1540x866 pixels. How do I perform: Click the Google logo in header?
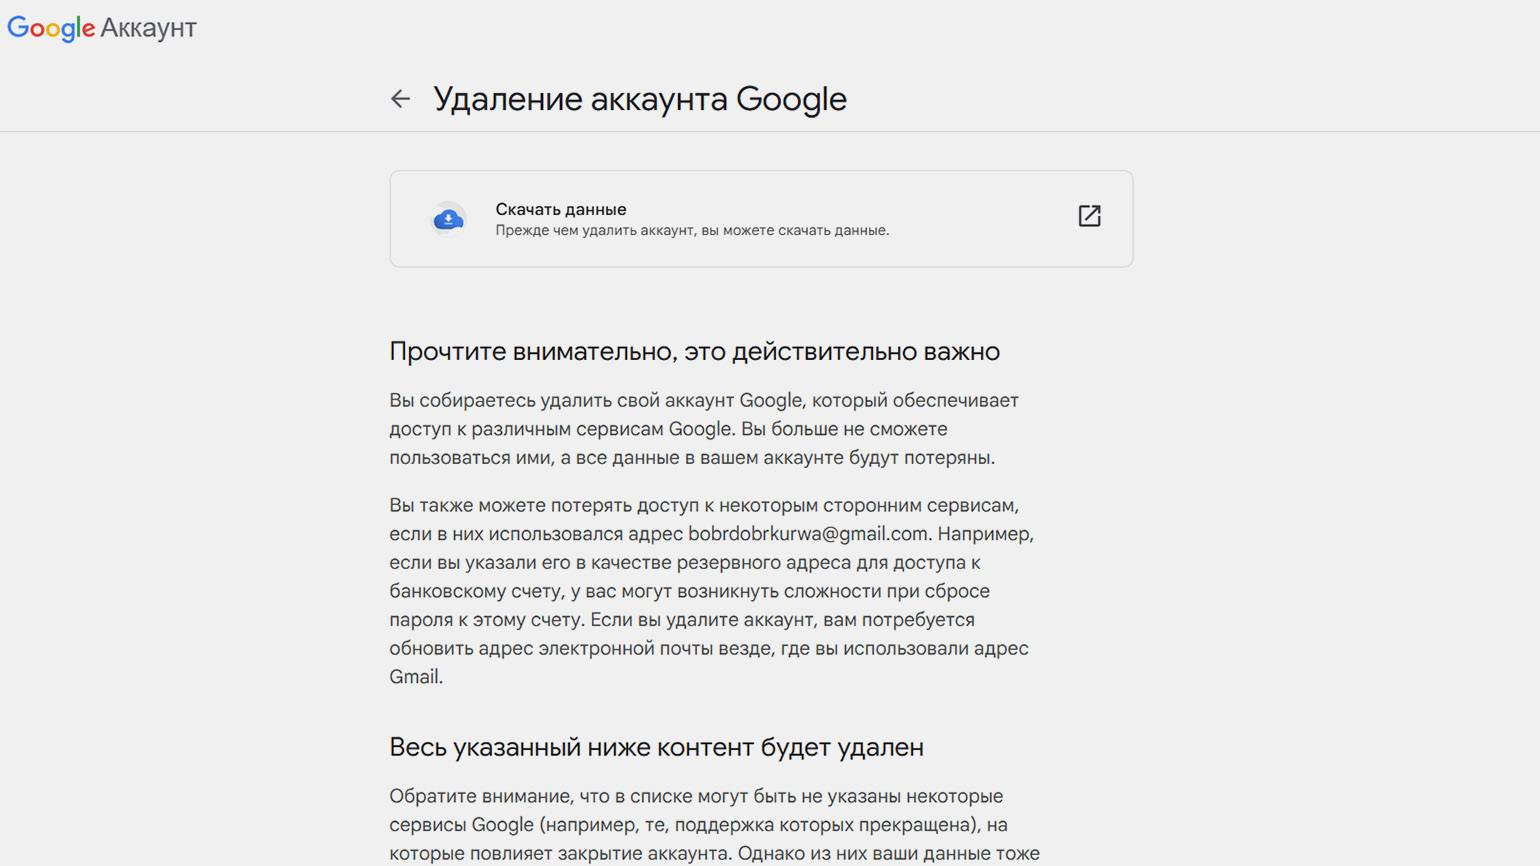click(x=51, y=29)
